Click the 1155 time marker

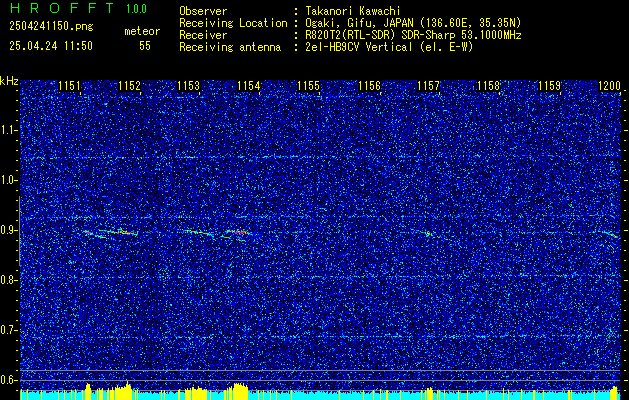click(x=308, y=86)
